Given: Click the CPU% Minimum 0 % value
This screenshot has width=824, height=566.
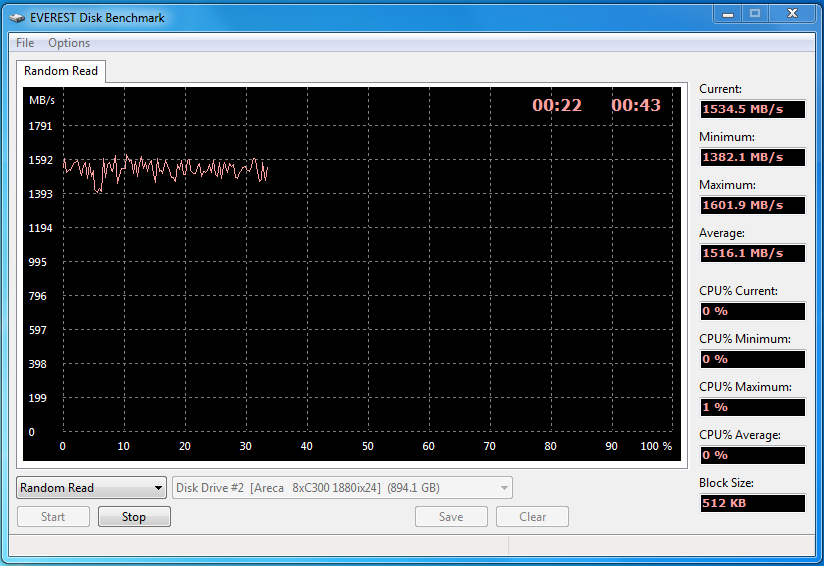Looking at the screenshot, I should (x=753, y=359).
